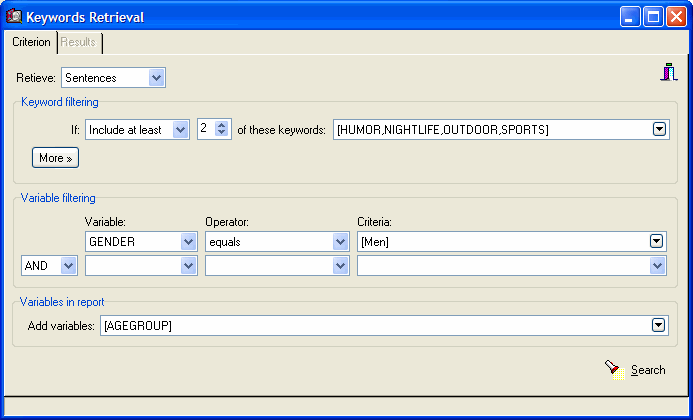
Task: Open the 'Include at least' condition dropdown
Action: point(180,129)
